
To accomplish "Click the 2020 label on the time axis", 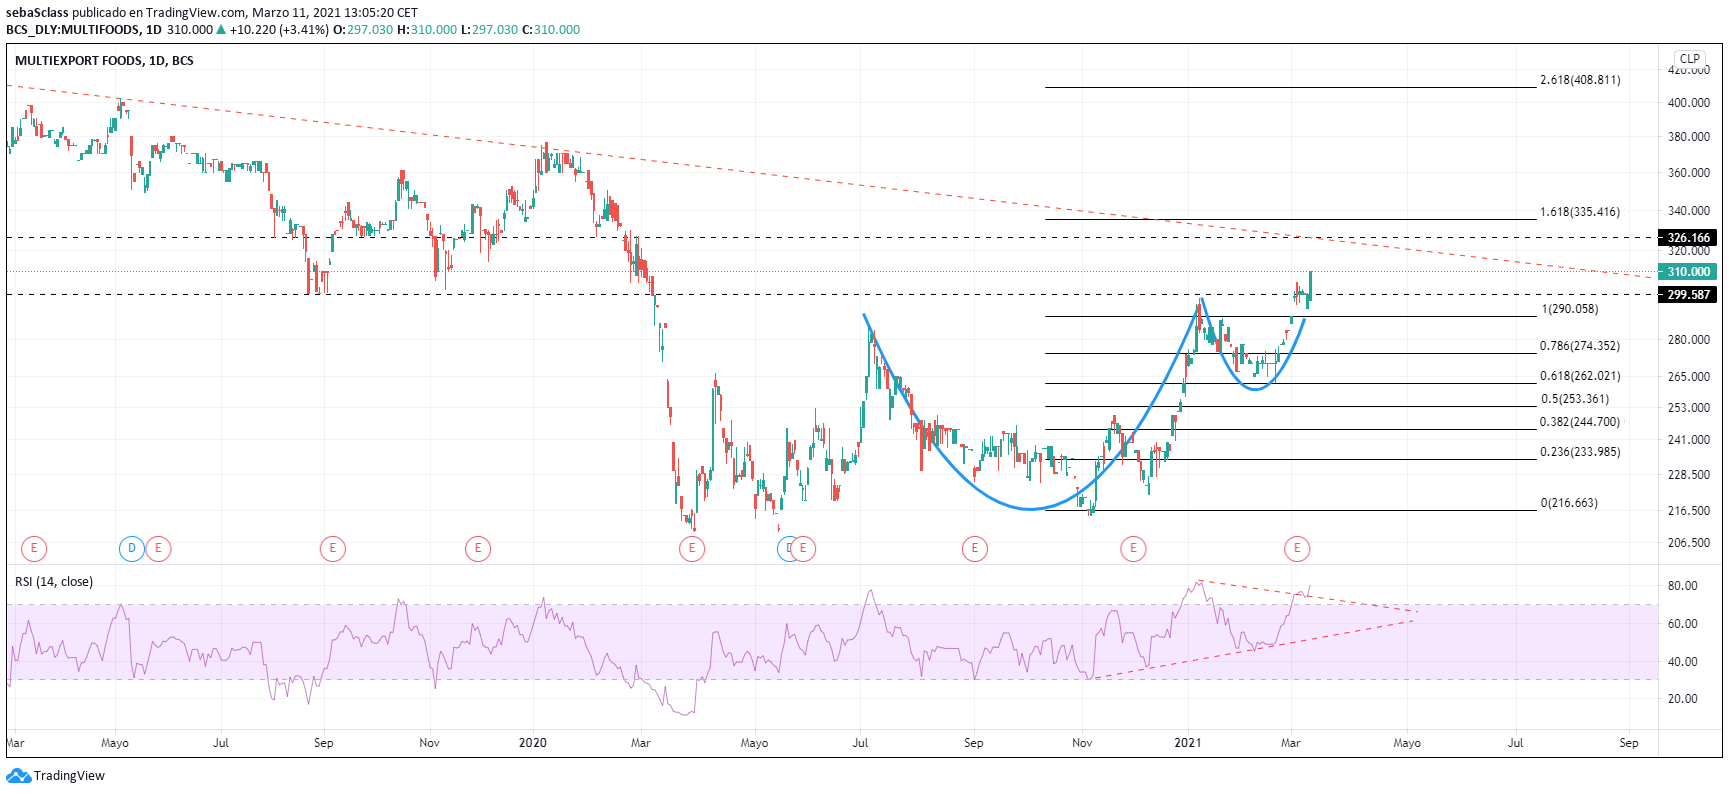I will (533, 743).
